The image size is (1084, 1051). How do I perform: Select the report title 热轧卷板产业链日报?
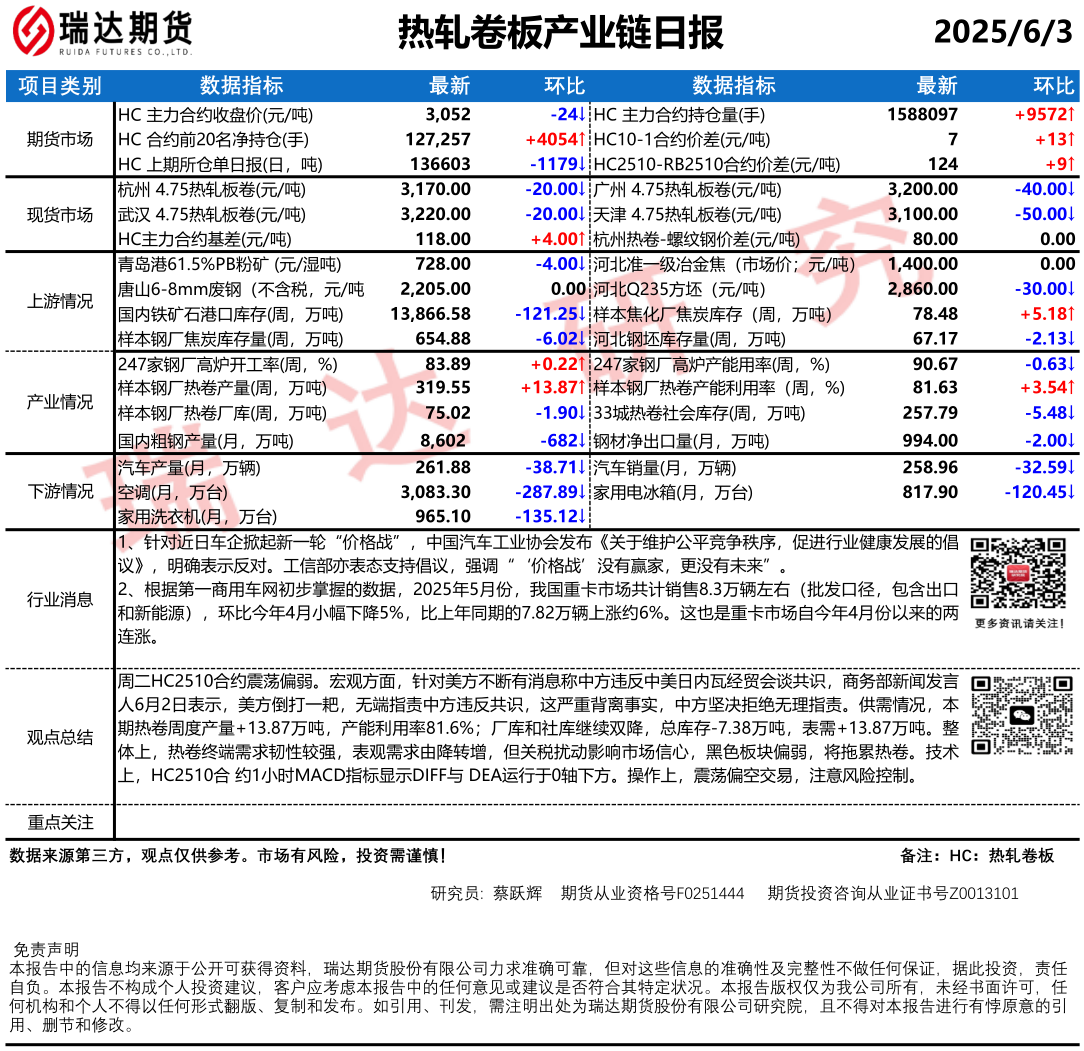point(561,32)
